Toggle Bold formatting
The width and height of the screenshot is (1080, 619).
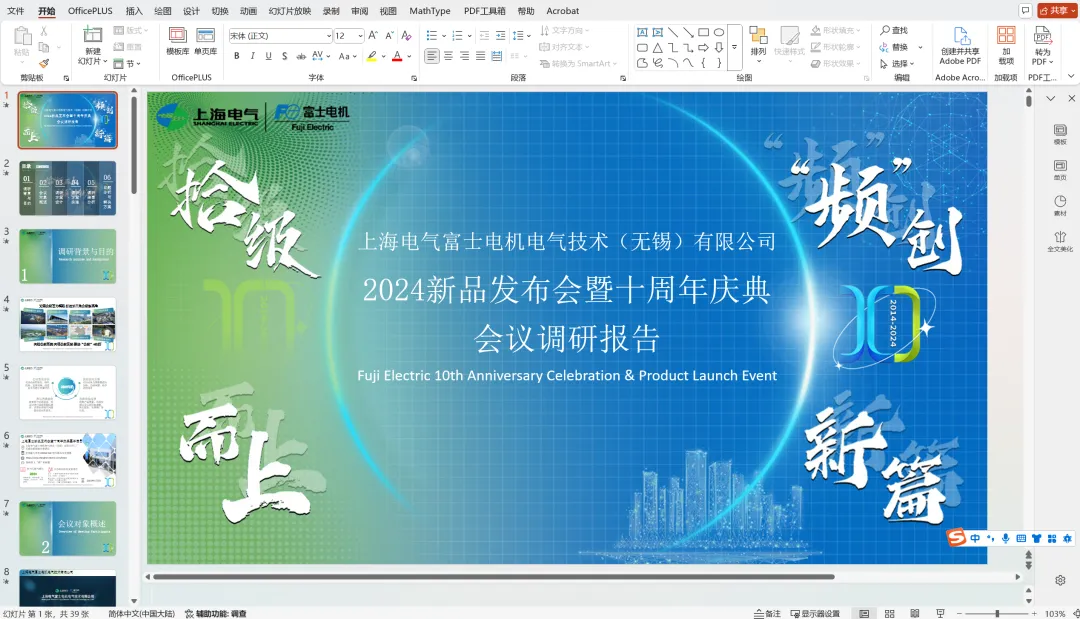tap(236, 56)
